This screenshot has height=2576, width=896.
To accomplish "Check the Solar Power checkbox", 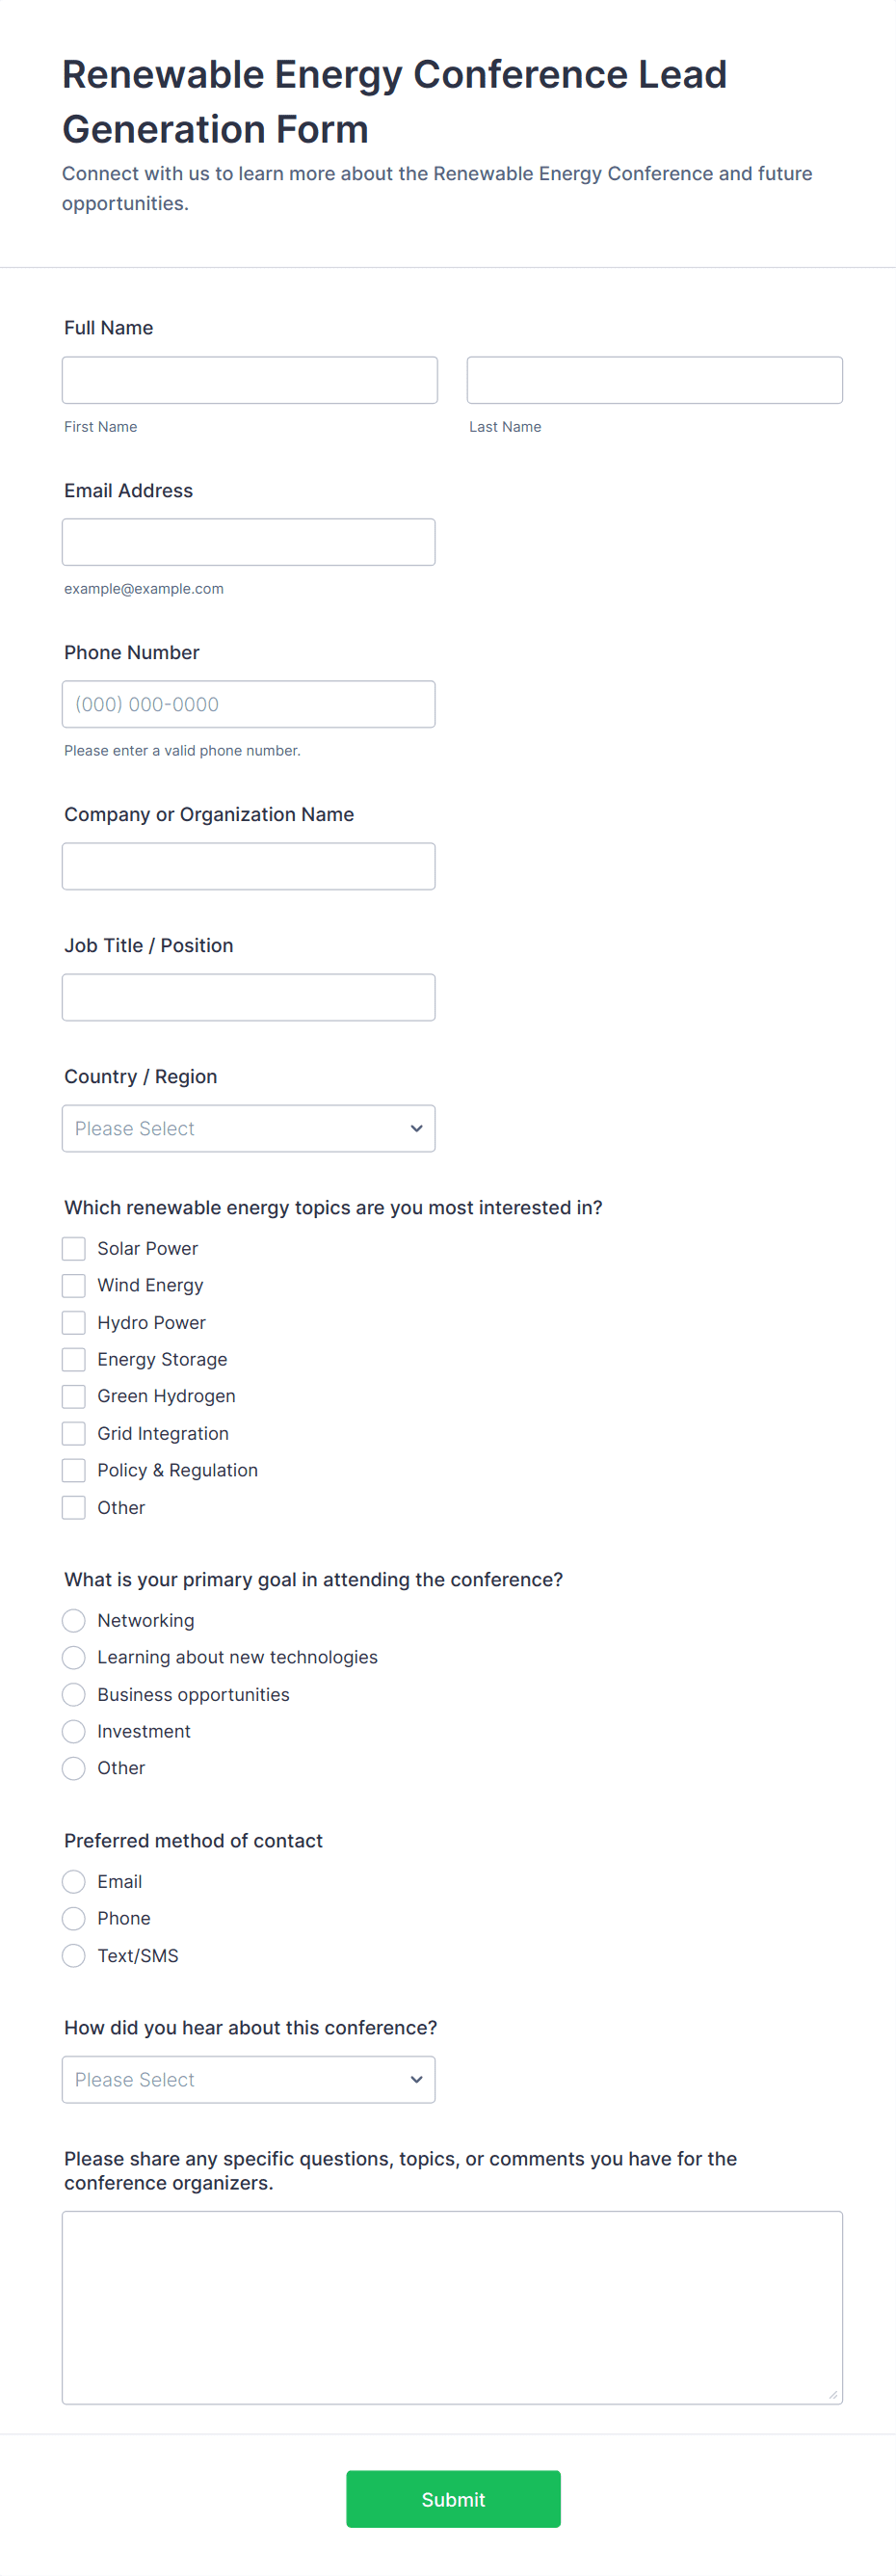I will [74, 1248].
